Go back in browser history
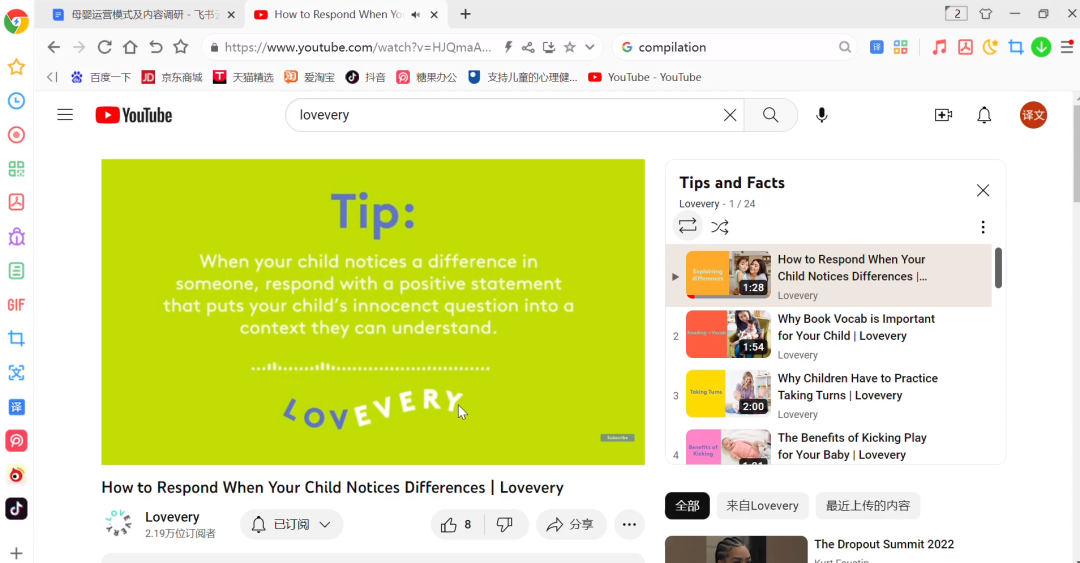 point(54,47)
